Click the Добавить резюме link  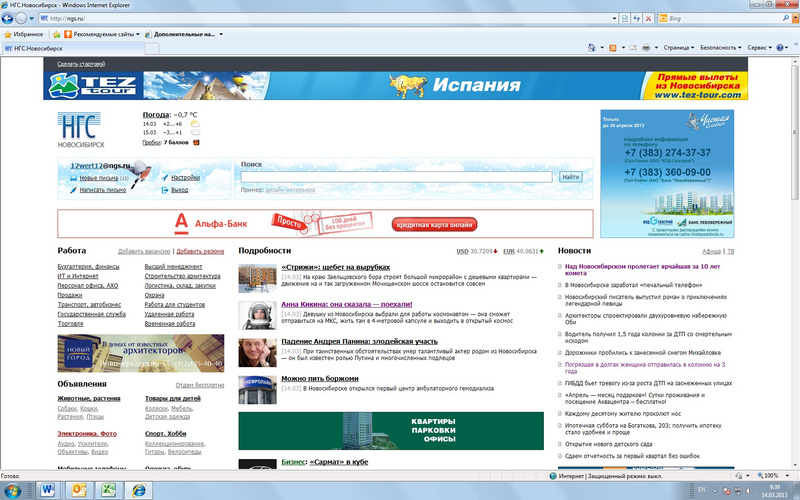pyautogui.click(x=200, y=252)
